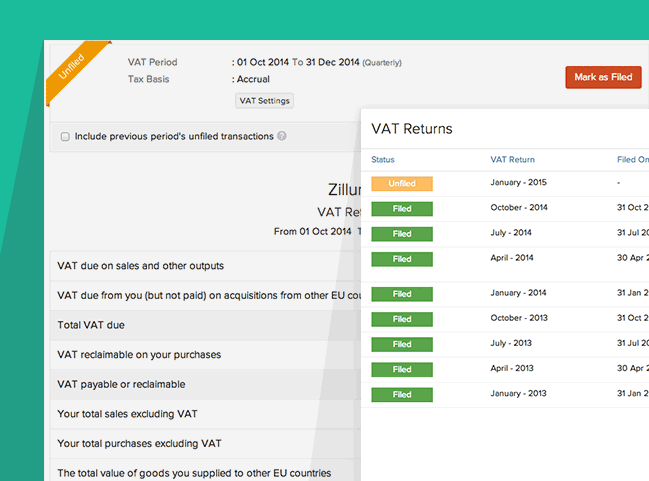This screenshot has height=481, width=649.
Task: Open the July - 2014 VAT return
Action: 511,233
